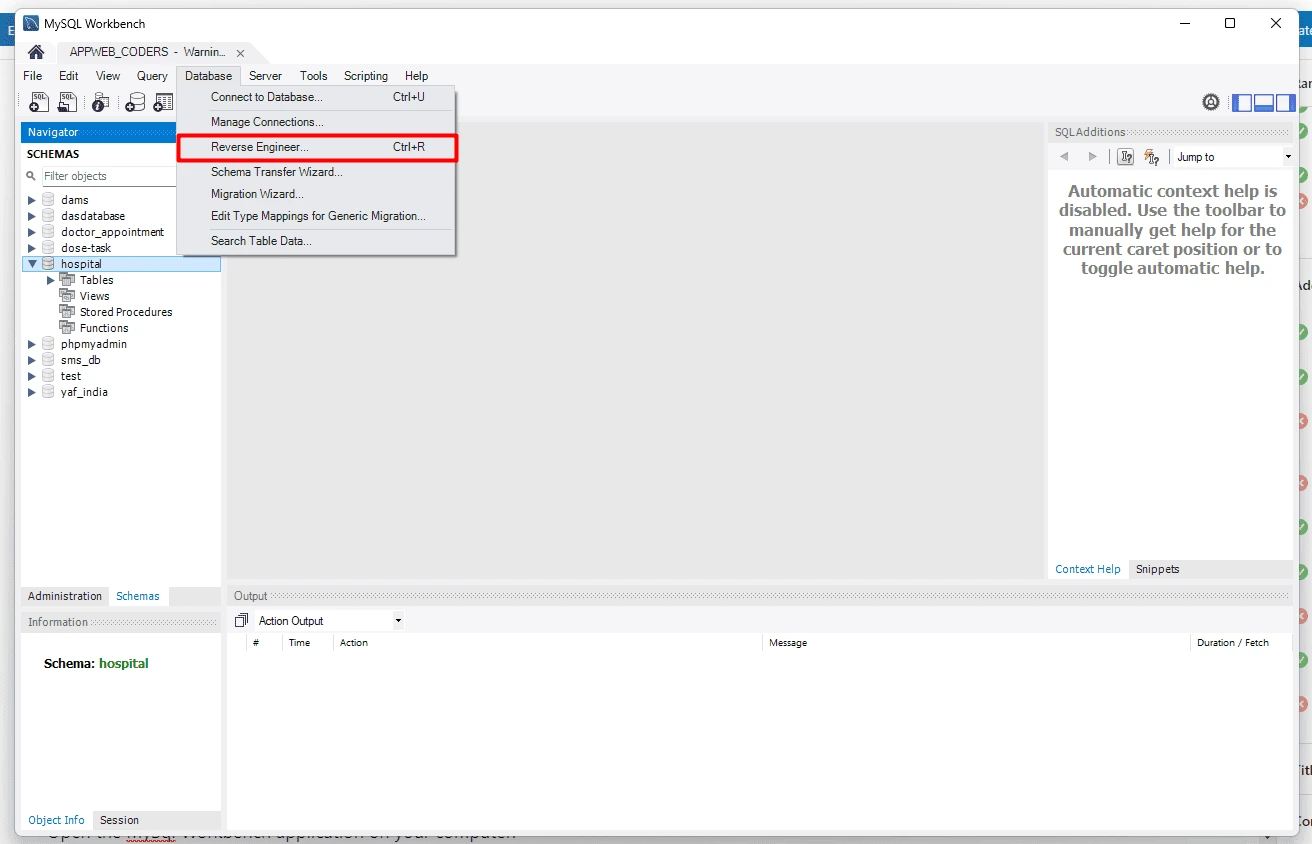Image resolution: width=1312 pixels, height=844 pixels.
Task: Click the MySQL Workbench dolphin title icon
Action: [x=31, y=23]
